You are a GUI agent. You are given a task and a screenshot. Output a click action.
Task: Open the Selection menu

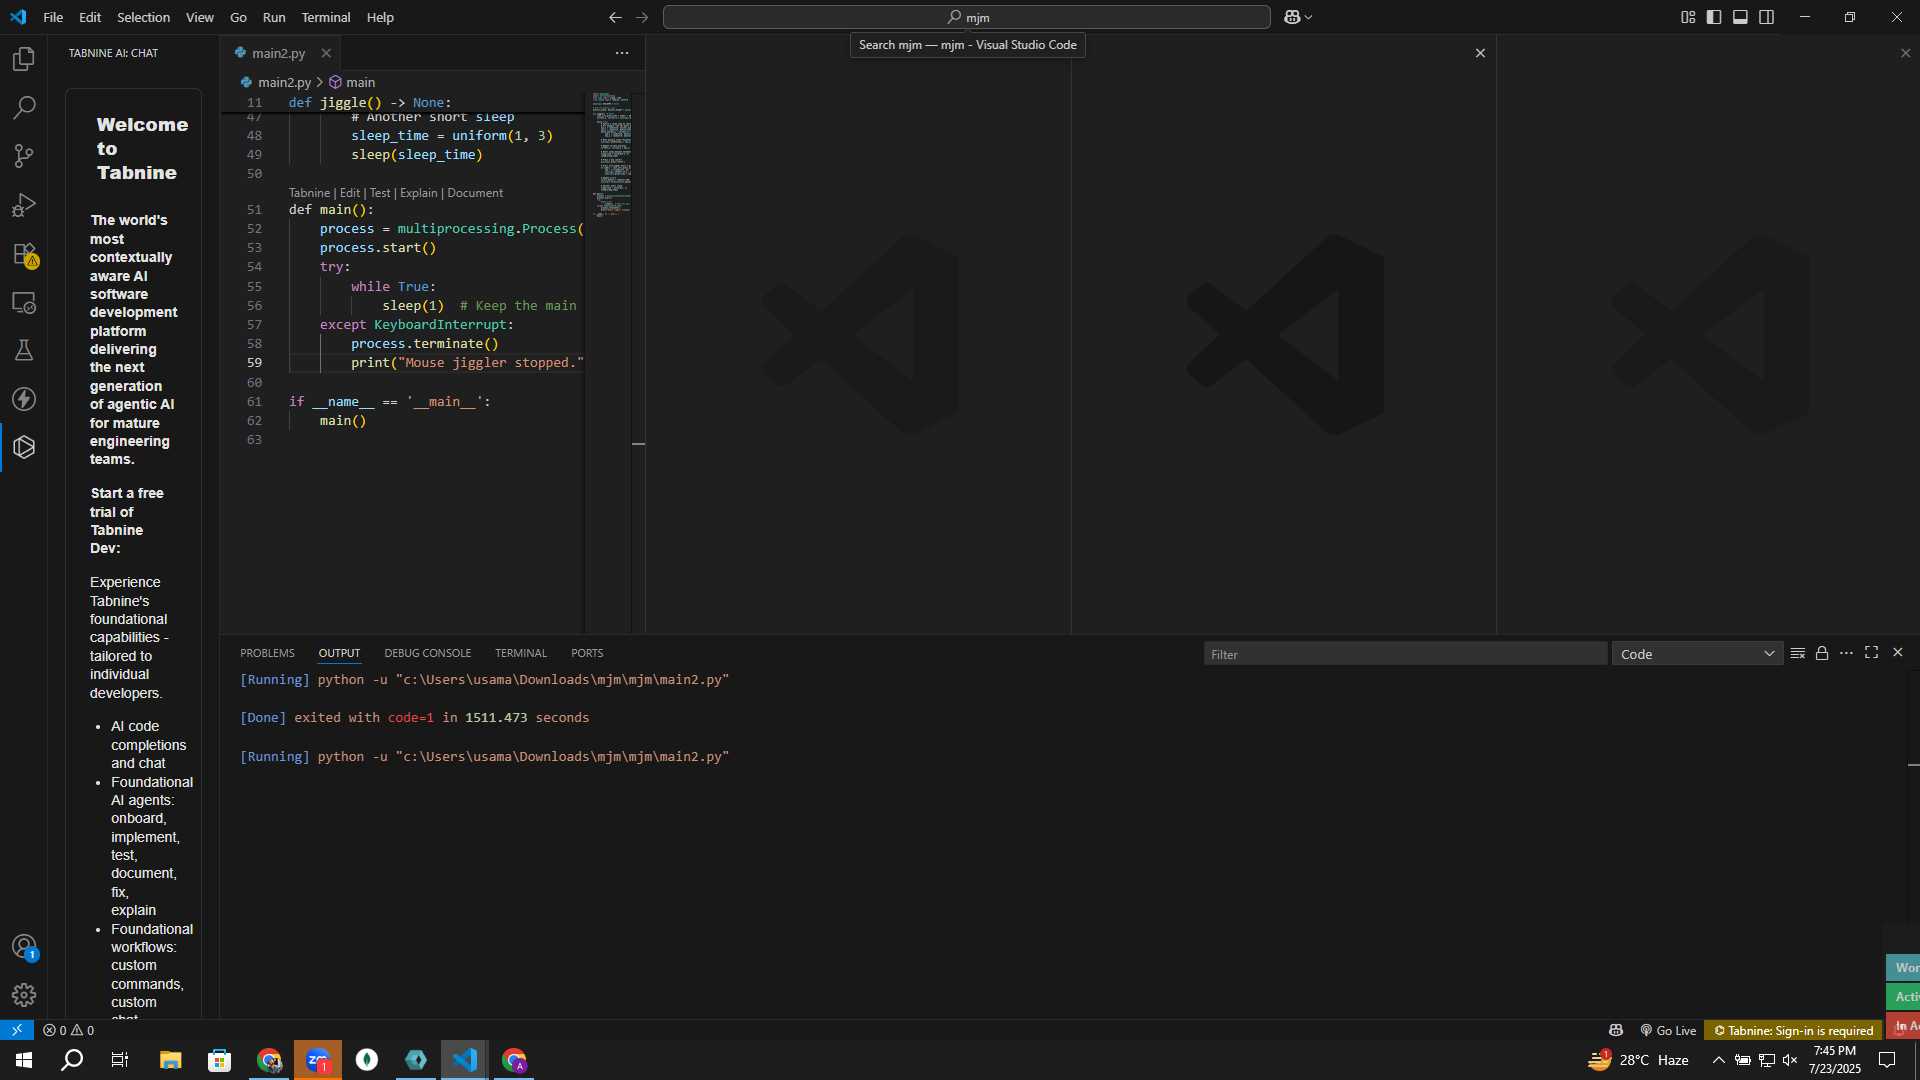click(143, 17)
